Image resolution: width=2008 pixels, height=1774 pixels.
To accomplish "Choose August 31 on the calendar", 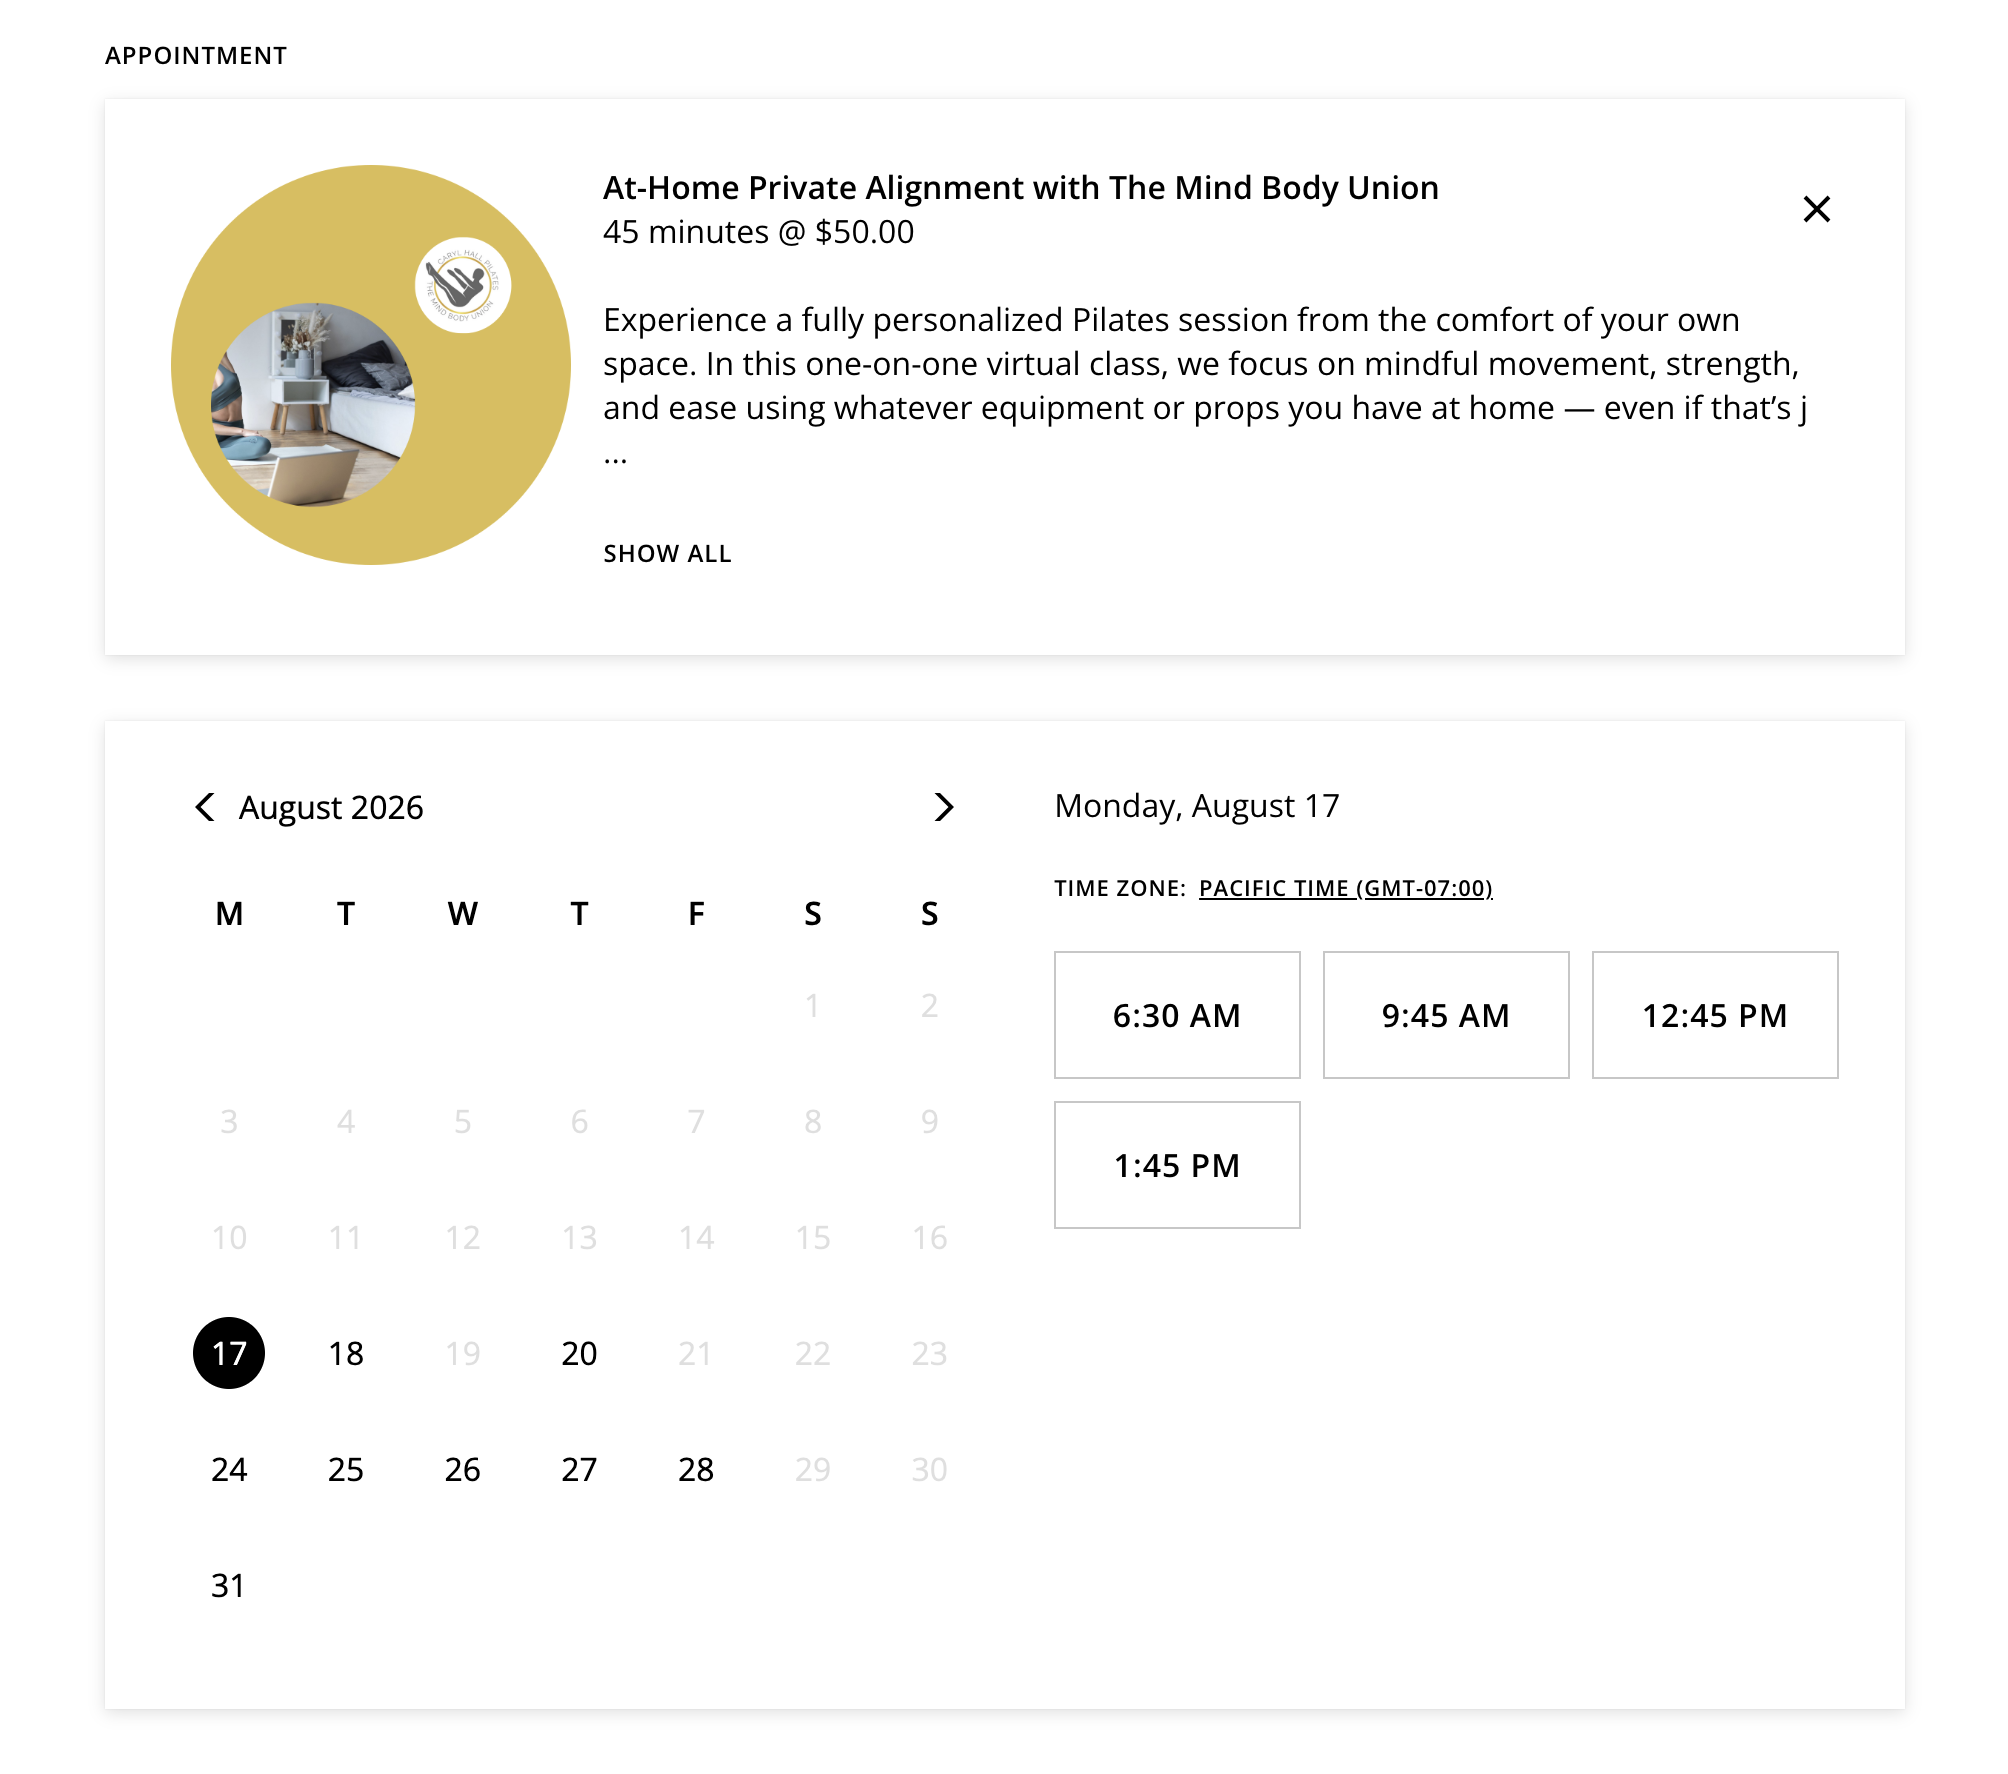I will click(229, 1585).
